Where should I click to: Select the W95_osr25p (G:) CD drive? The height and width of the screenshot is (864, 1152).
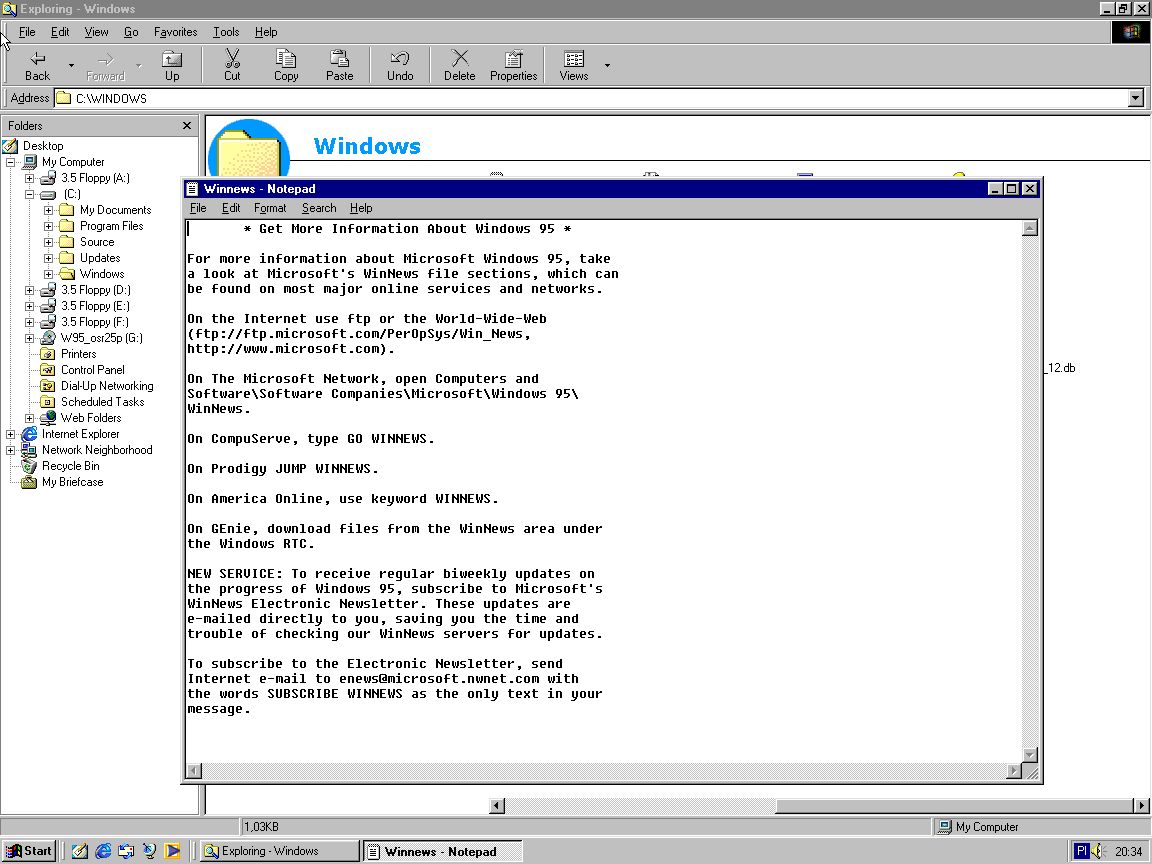(101, 338)
